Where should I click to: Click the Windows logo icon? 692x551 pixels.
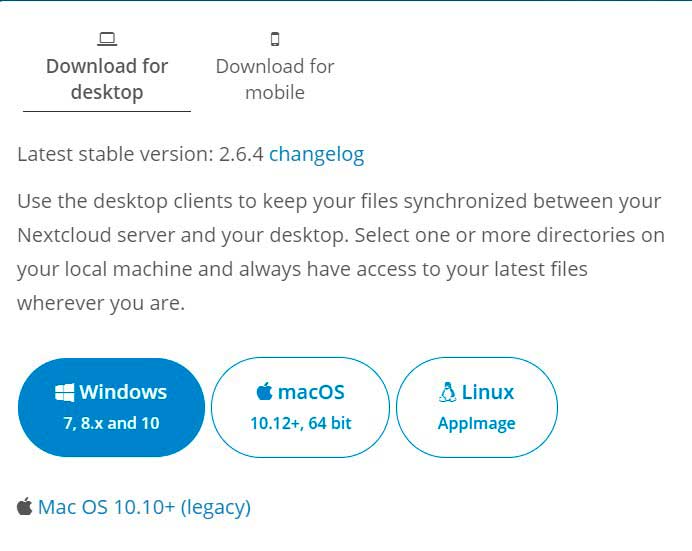click(x=64, y=392)
